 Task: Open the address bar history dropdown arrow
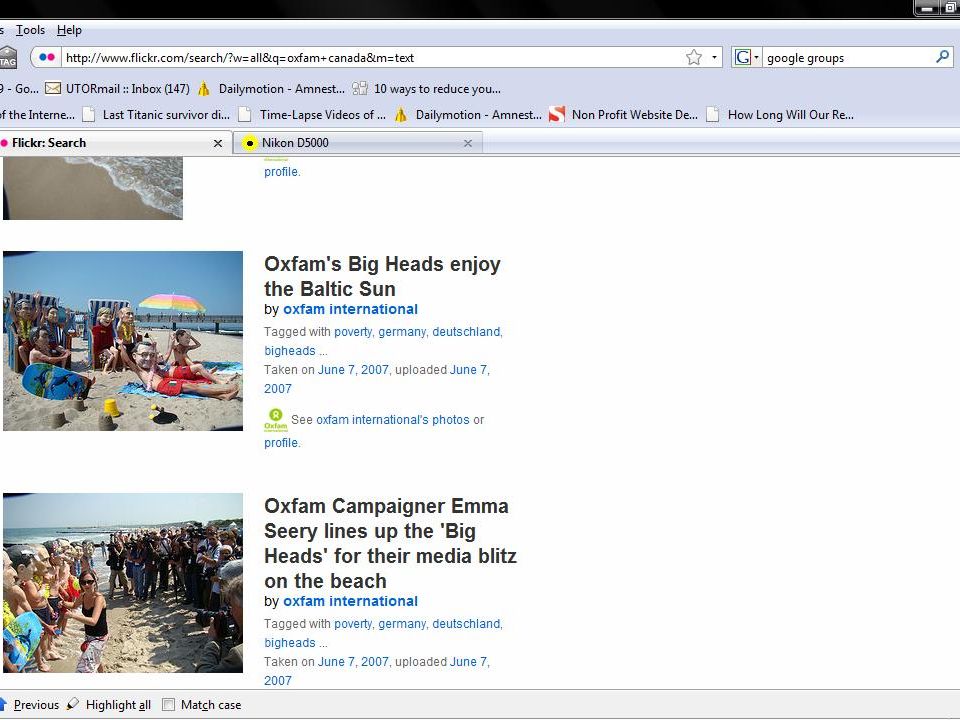tap(714, 58)
